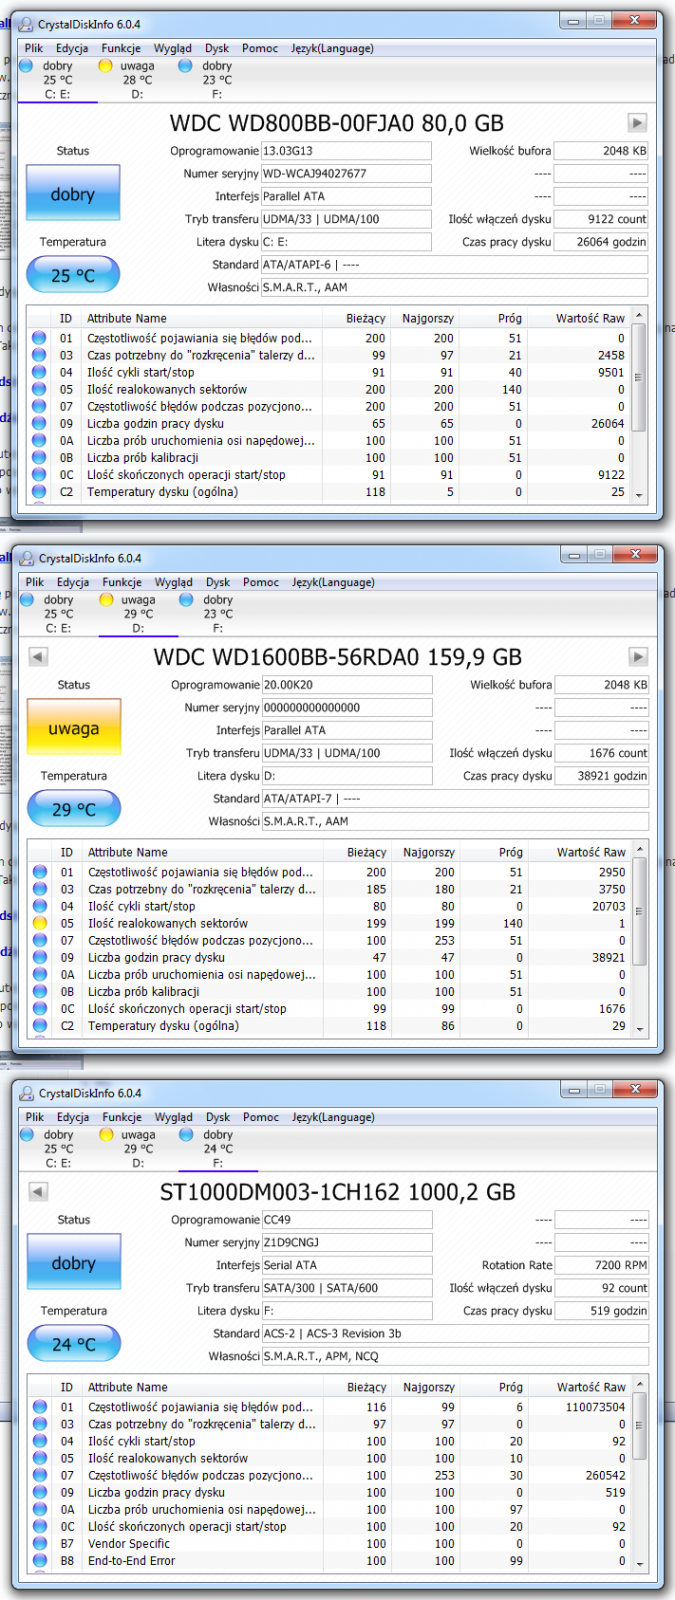Click blue dobry status button in WD800BB window
Screen dimensions: 675x1600
tap(73, 193)
